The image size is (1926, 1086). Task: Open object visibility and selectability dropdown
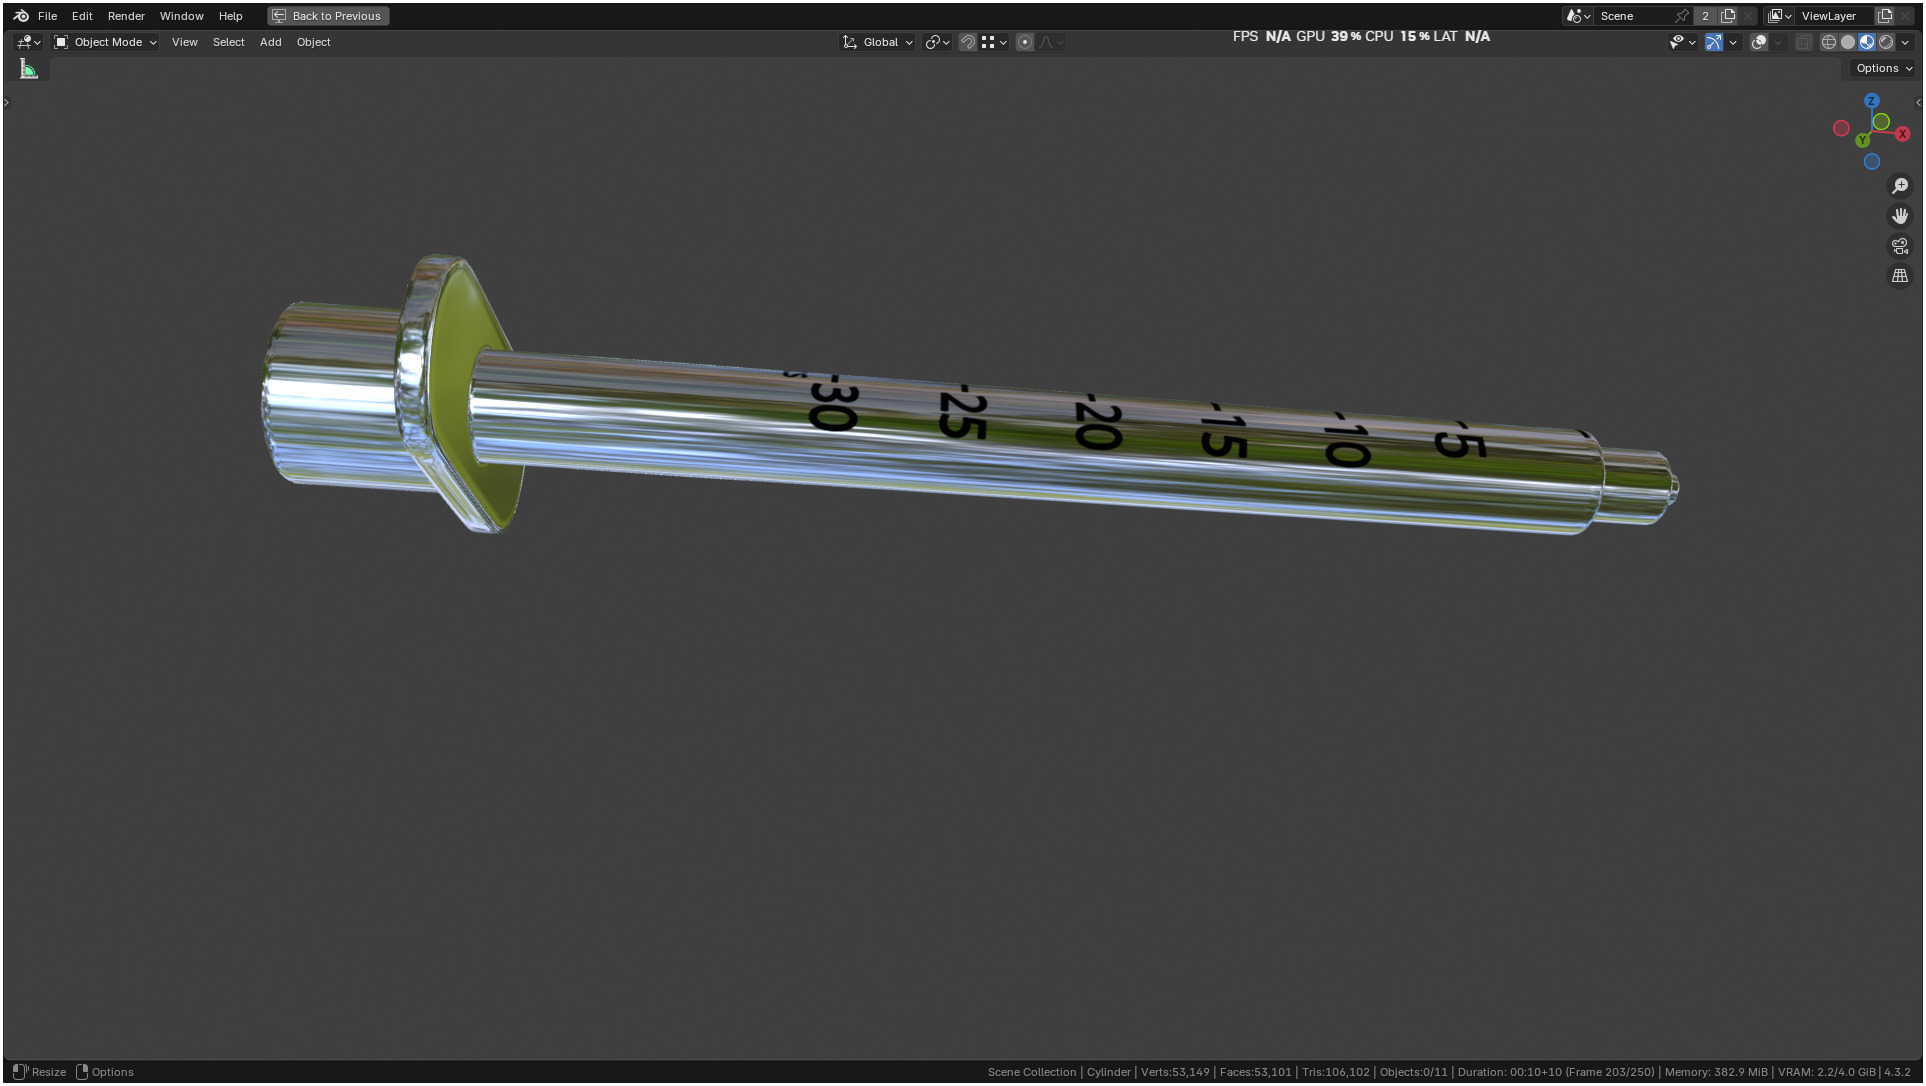[1683, 42]
